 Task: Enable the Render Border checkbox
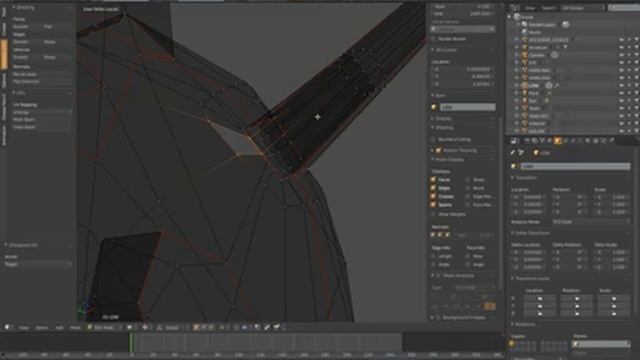(x=433, y=39)
